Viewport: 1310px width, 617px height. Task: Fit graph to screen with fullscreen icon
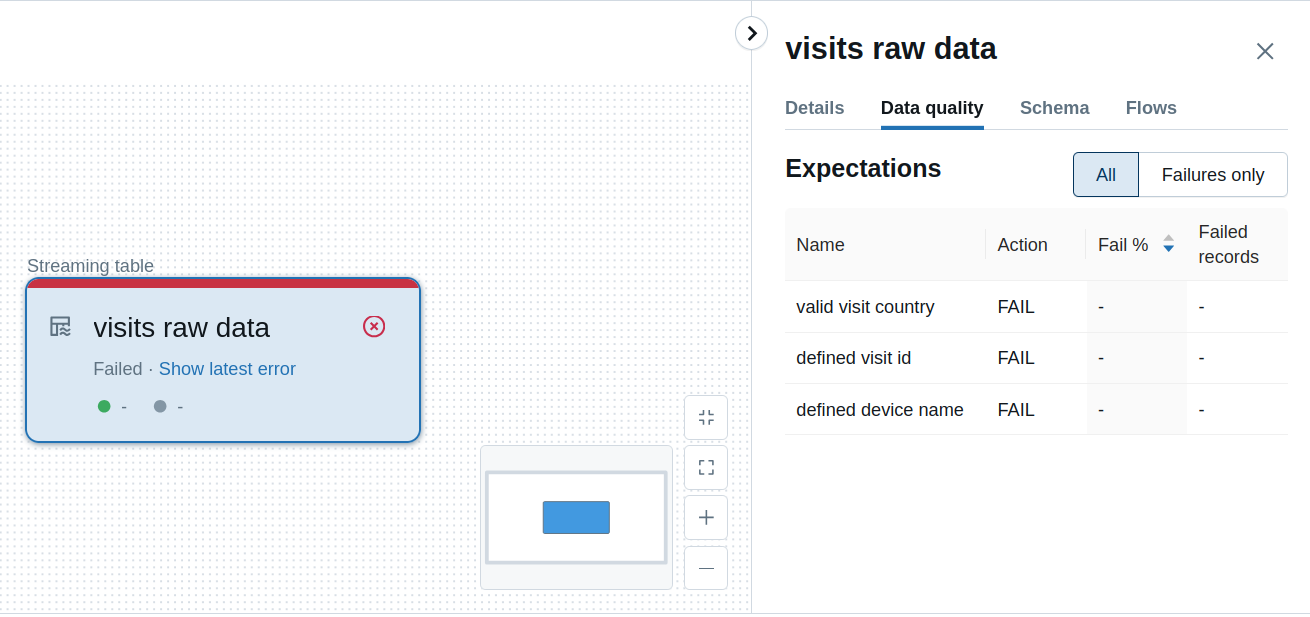(706, 467)
